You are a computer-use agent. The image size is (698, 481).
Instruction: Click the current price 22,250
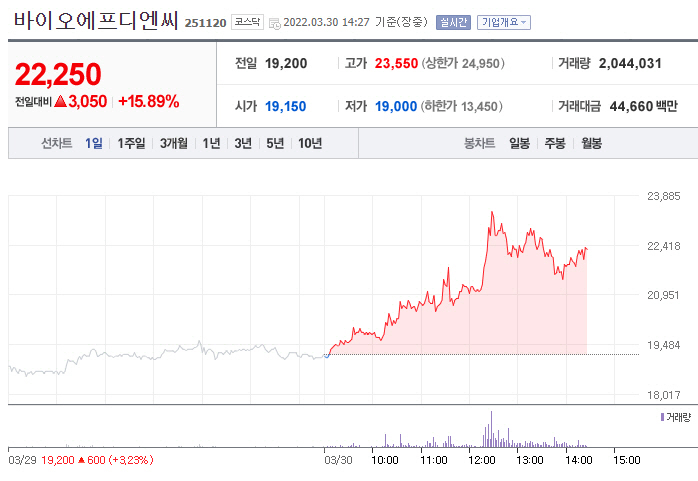[58, 73]
